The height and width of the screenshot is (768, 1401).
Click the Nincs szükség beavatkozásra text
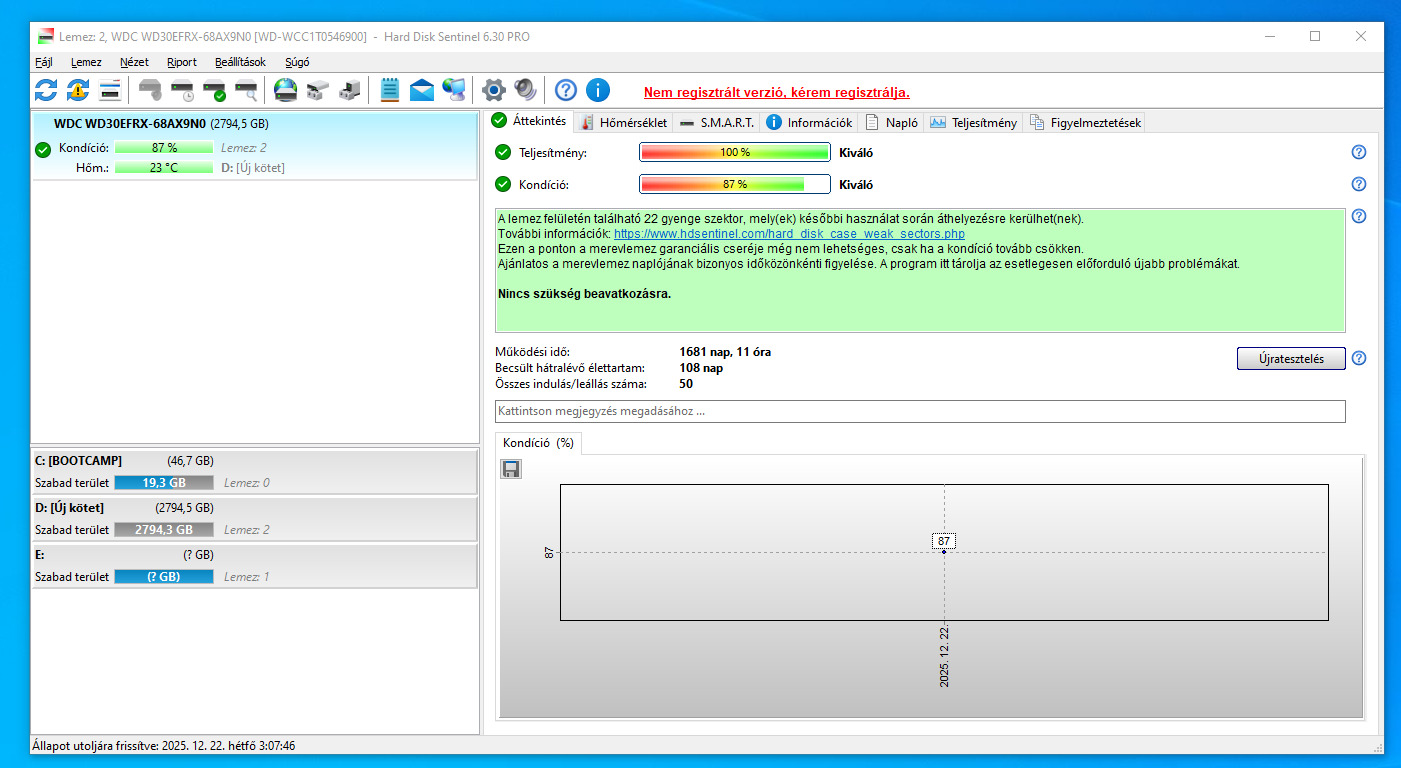[x=584, y=293]
